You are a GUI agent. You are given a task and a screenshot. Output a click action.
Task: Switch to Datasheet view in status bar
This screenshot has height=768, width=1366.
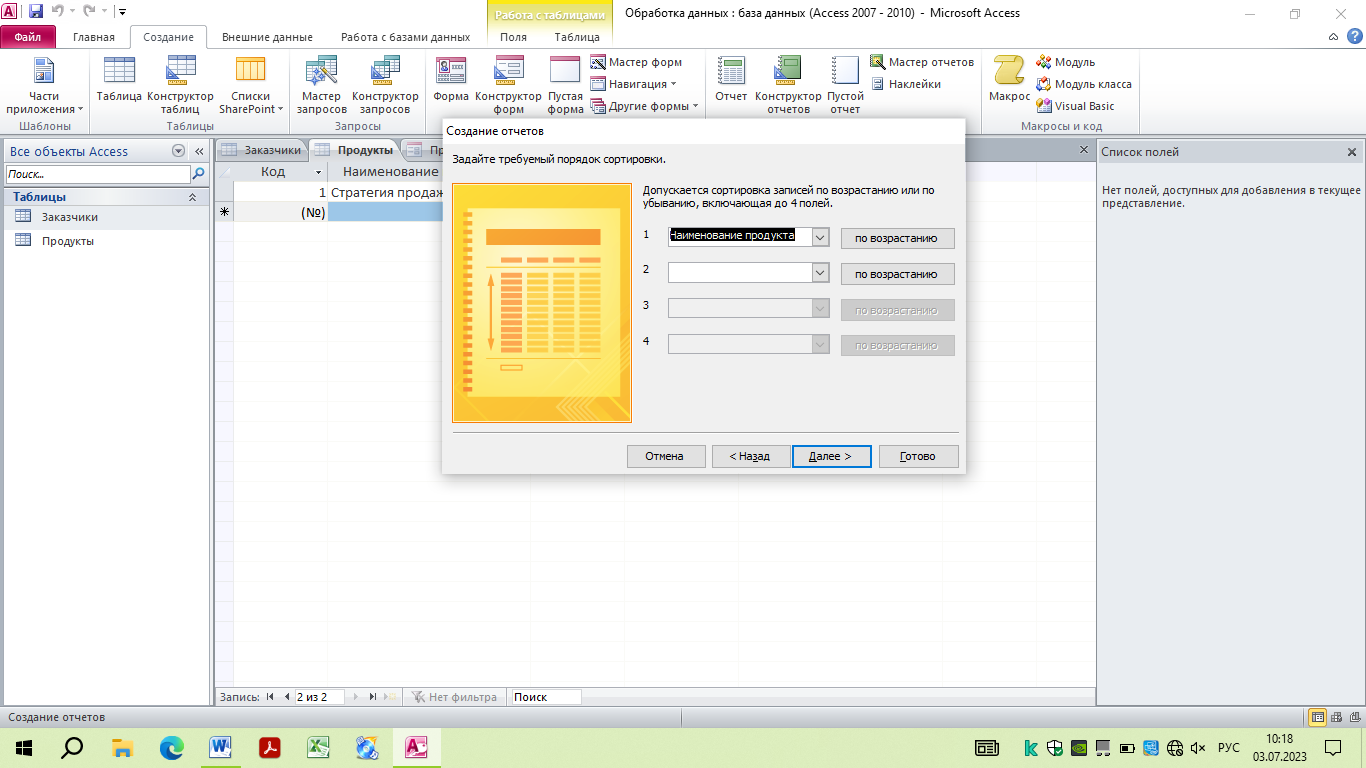[1318, 717]
